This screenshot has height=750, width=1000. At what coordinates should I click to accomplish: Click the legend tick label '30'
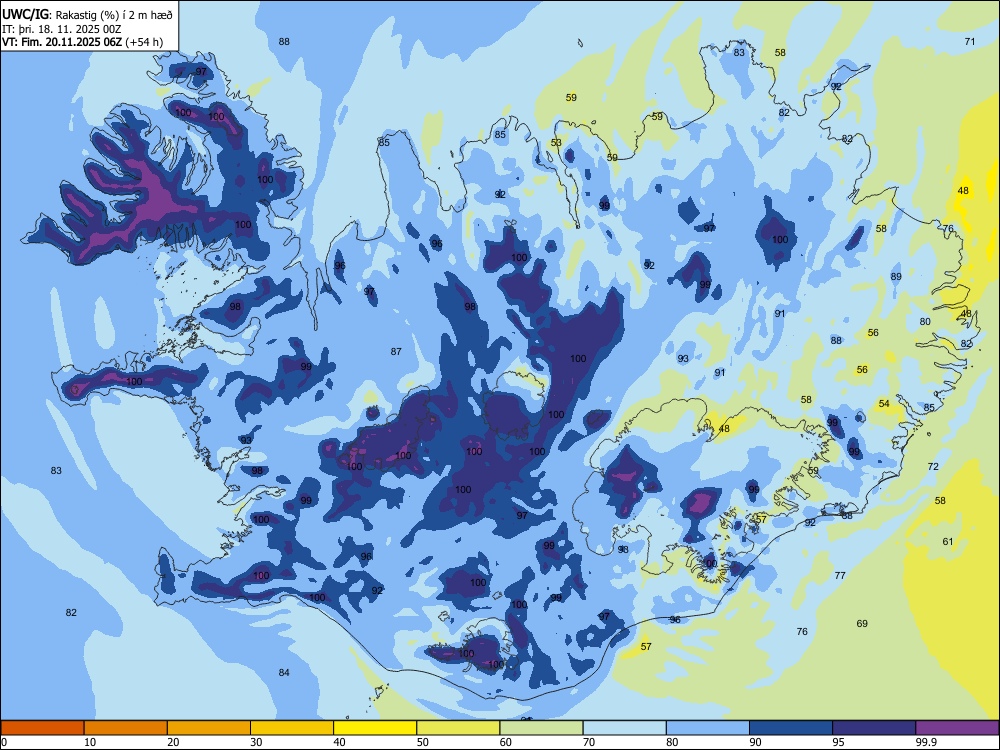click(256, 742)
